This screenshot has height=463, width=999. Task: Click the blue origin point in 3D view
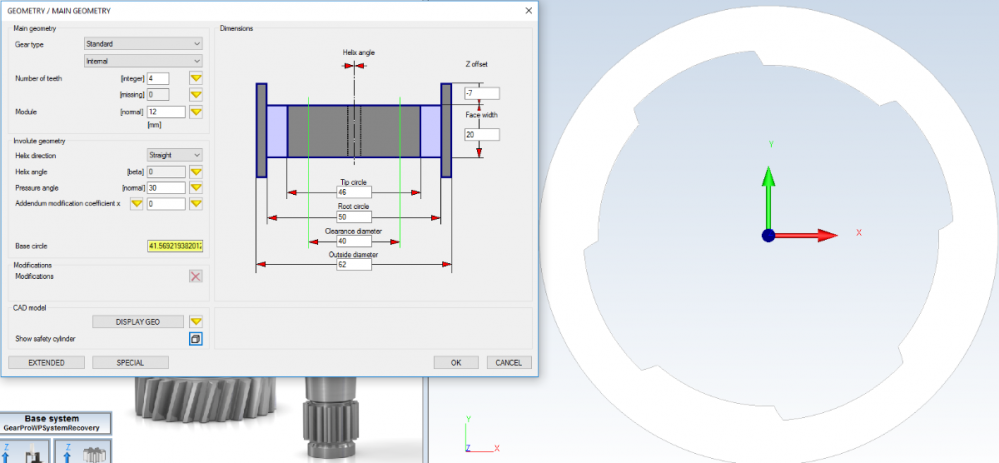[768, 236]
